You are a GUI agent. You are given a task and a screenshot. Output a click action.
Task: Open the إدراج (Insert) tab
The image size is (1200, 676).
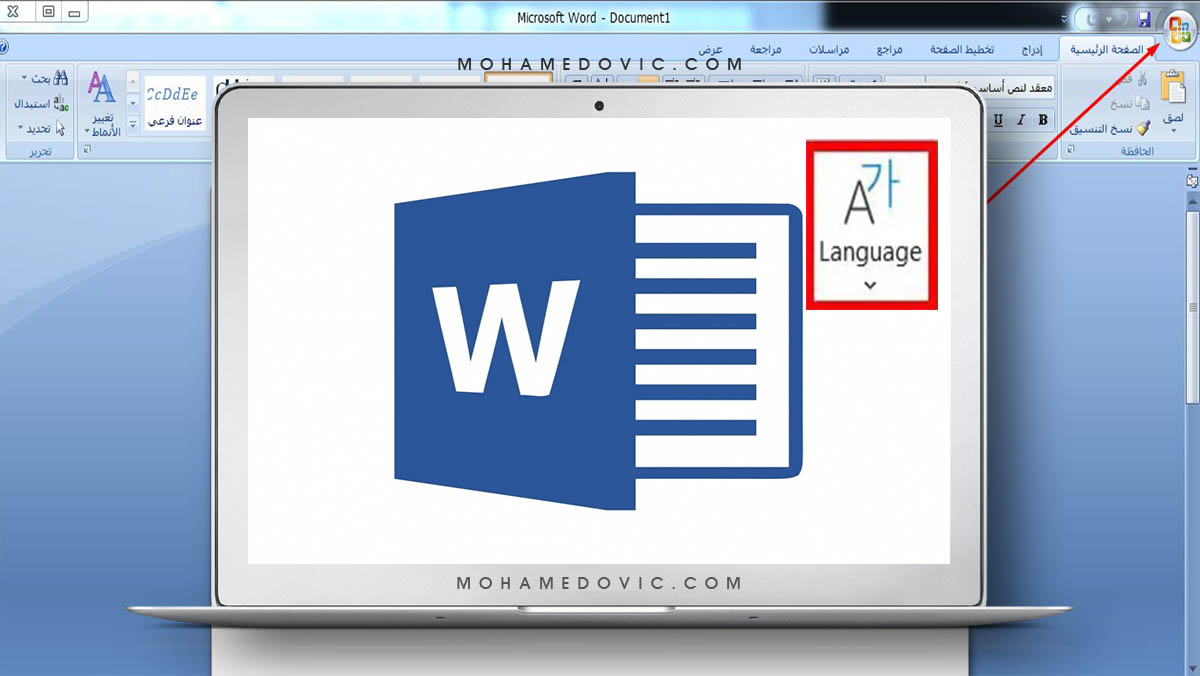pyautogui.click(x=1032, y=49)
